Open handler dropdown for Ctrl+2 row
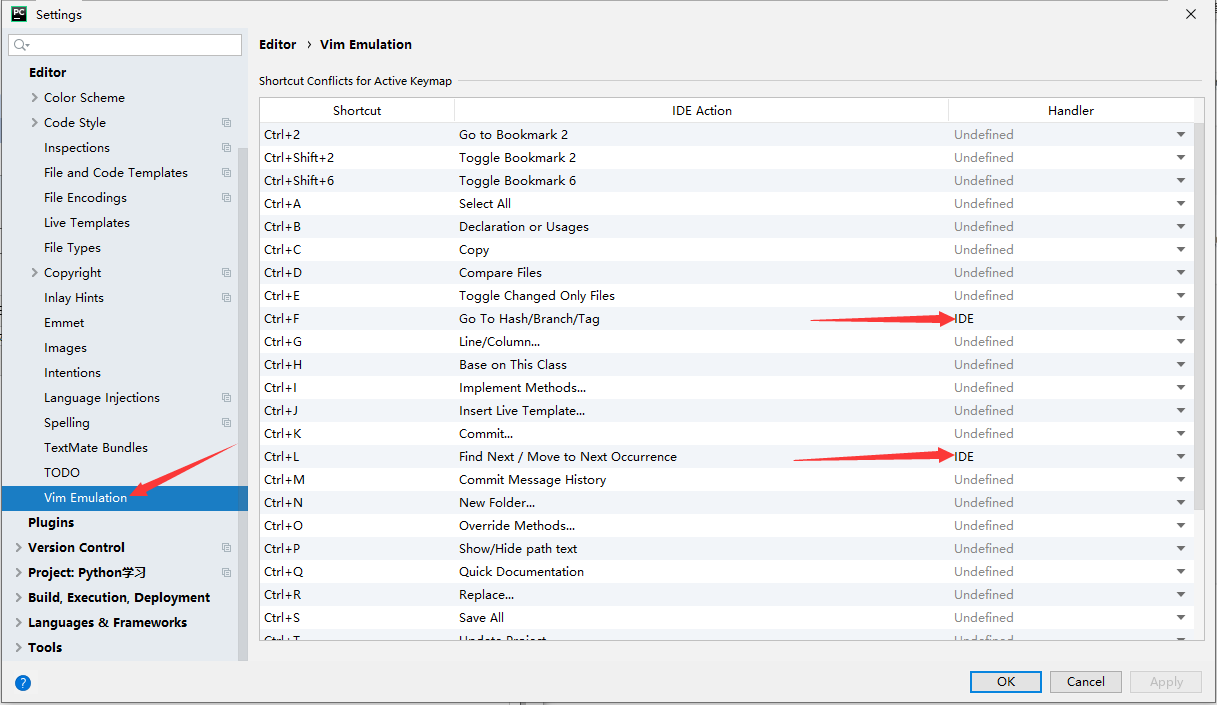1217x705 pixels. coord(1181,135)
